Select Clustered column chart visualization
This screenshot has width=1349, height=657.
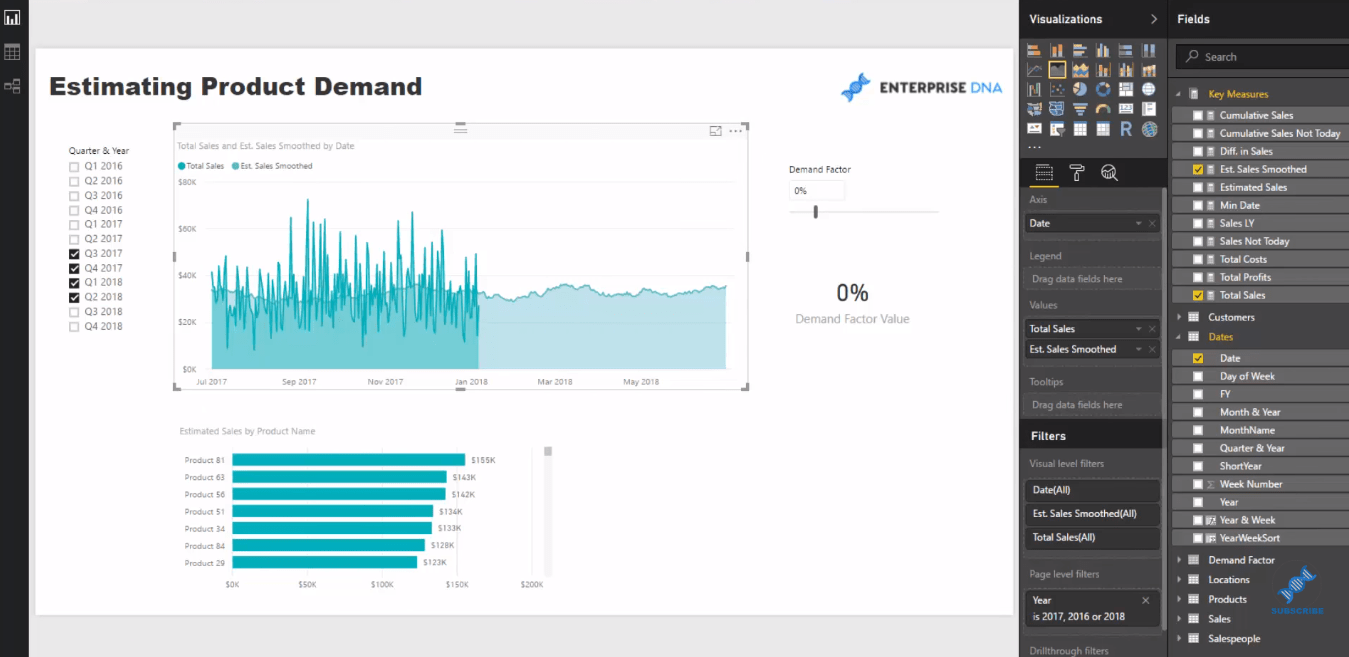1103,50
